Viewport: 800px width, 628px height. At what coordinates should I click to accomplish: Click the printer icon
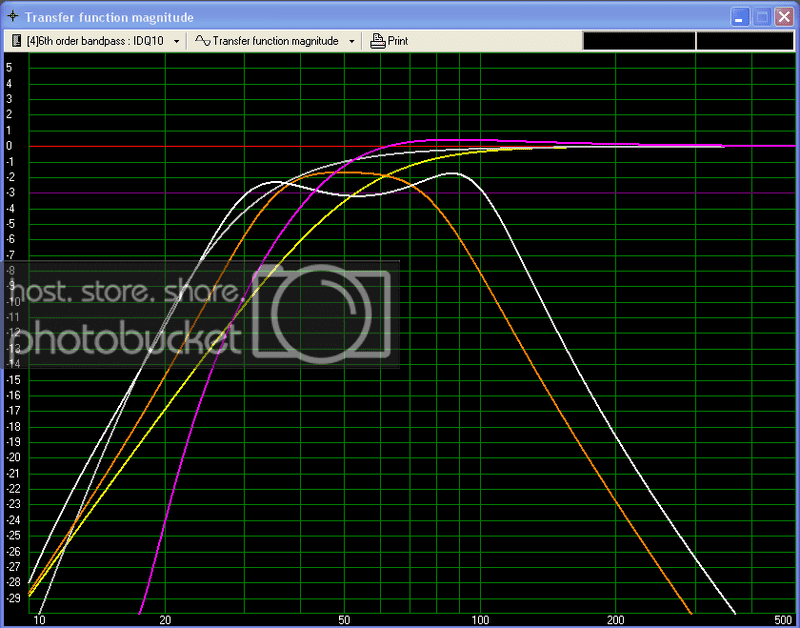pos(378,41)
